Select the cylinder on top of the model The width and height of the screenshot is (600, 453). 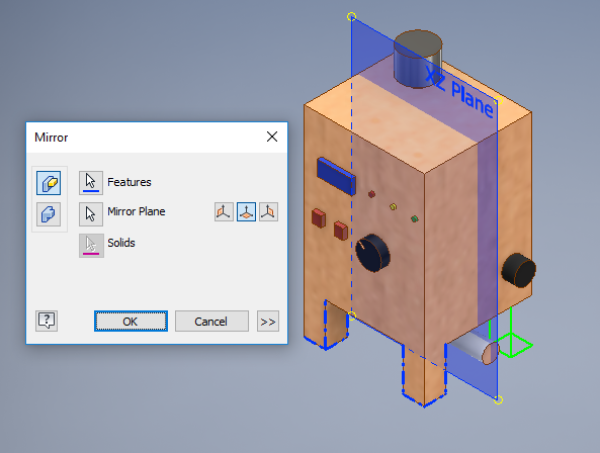pos(418,58)
